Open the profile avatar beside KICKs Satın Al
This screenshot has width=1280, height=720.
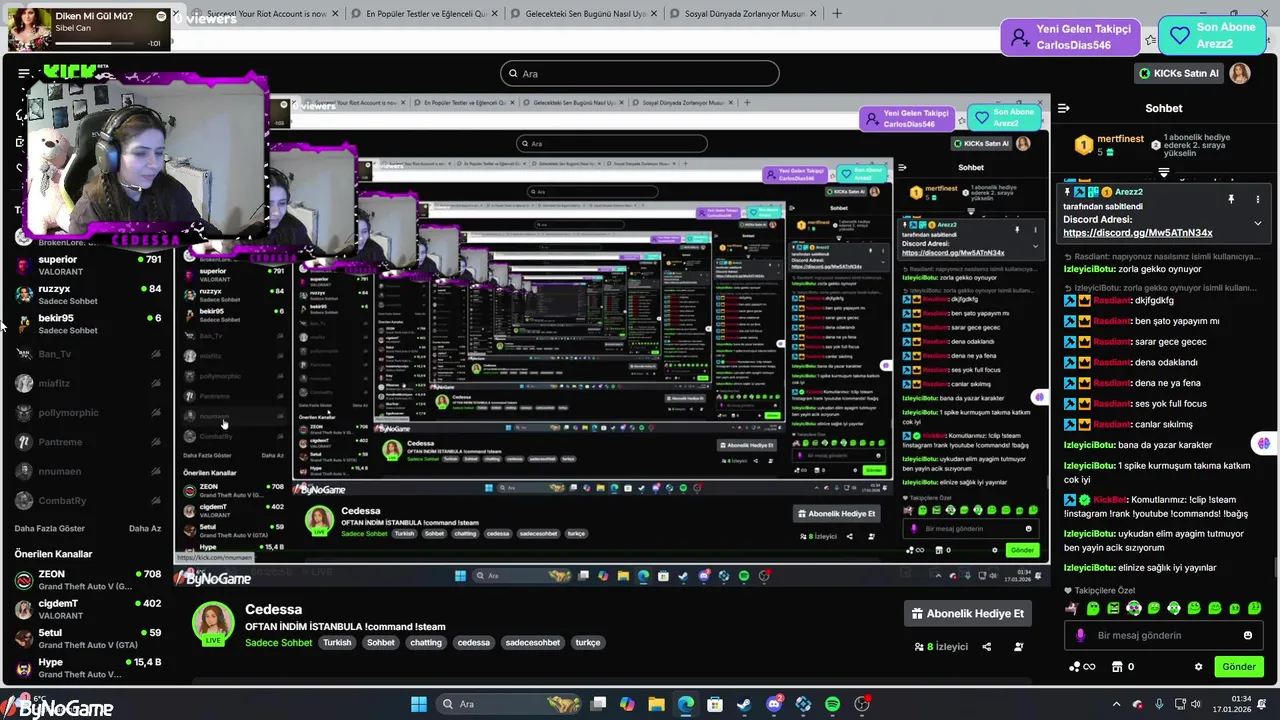1240,74
